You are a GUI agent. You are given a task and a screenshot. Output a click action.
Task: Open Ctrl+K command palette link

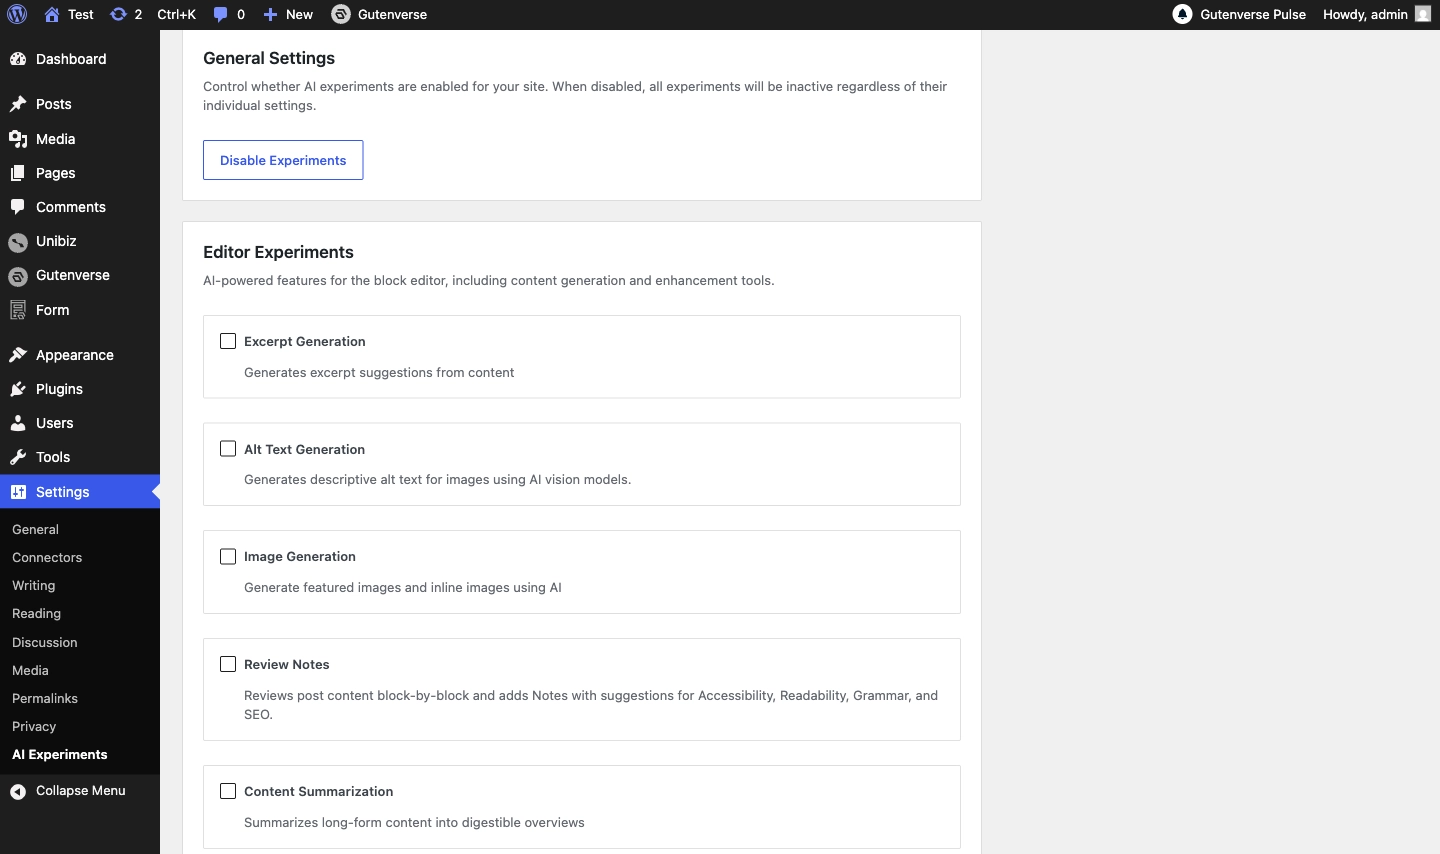pyautogui.click(x=176, y=14)
